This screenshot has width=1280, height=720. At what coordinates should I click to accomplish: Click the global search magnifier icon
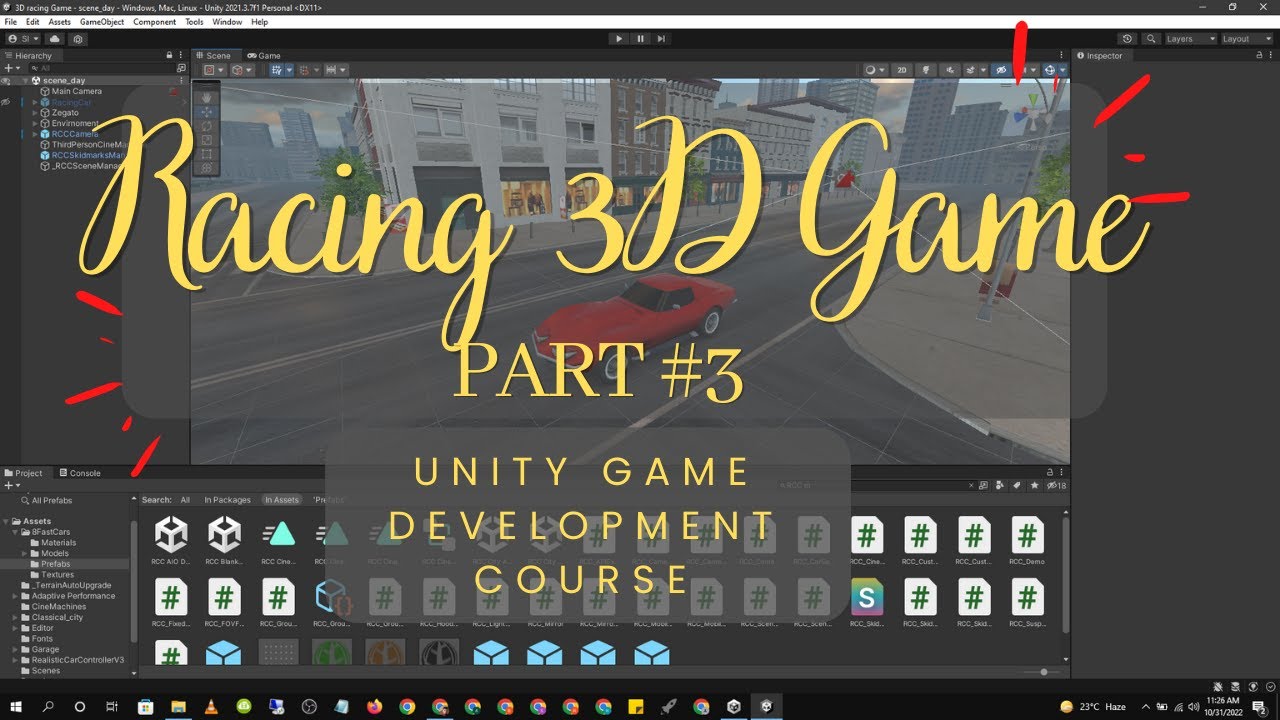tap(1150, 39)
